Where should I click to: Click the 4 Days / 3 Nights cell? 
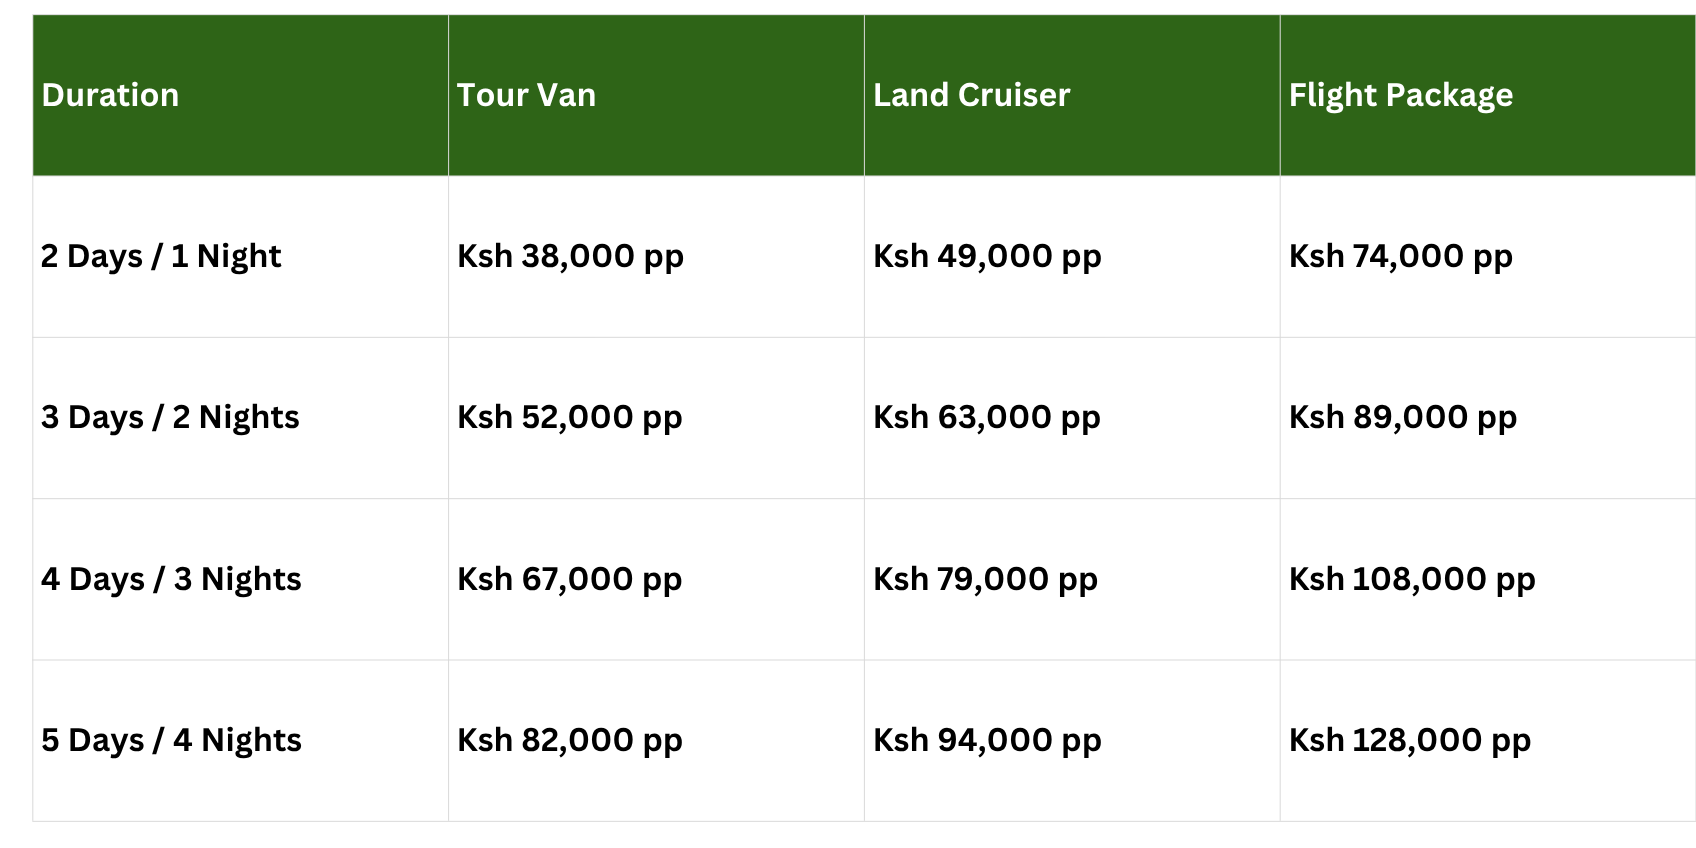pos(171,579)
